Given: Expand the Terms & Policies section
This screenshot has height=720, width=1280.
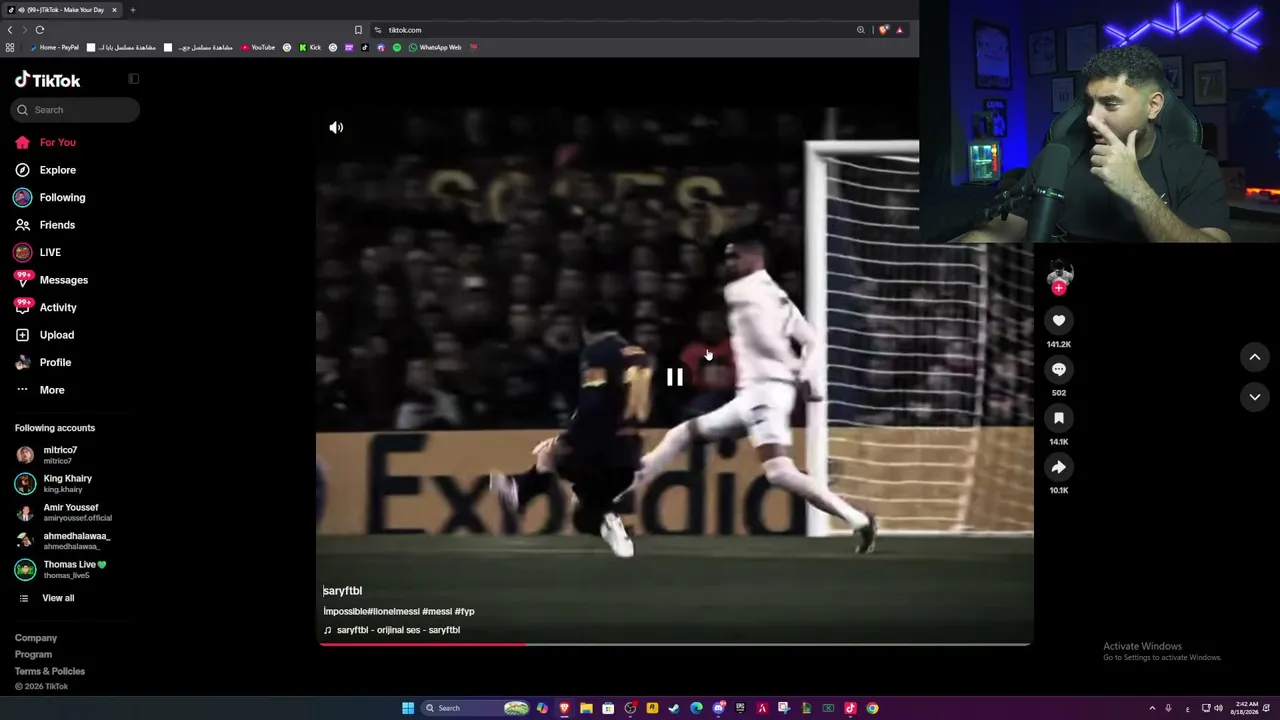Looking at the screenshot, I should tap(50, 671).
